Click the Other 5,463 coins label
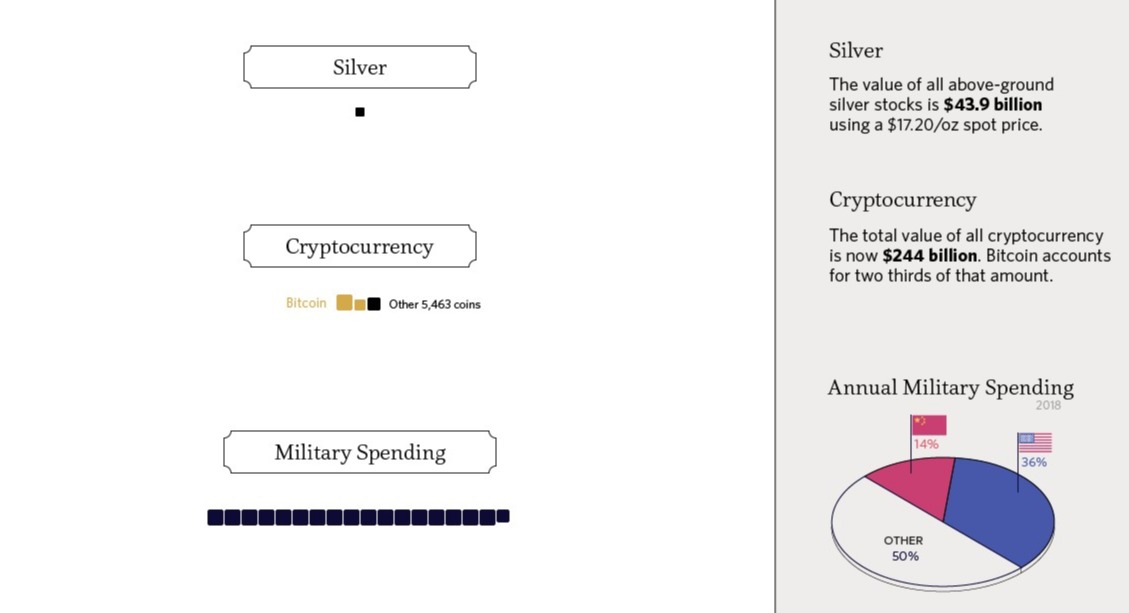The width and height of the screenshot is (1129, 613). 434,304
